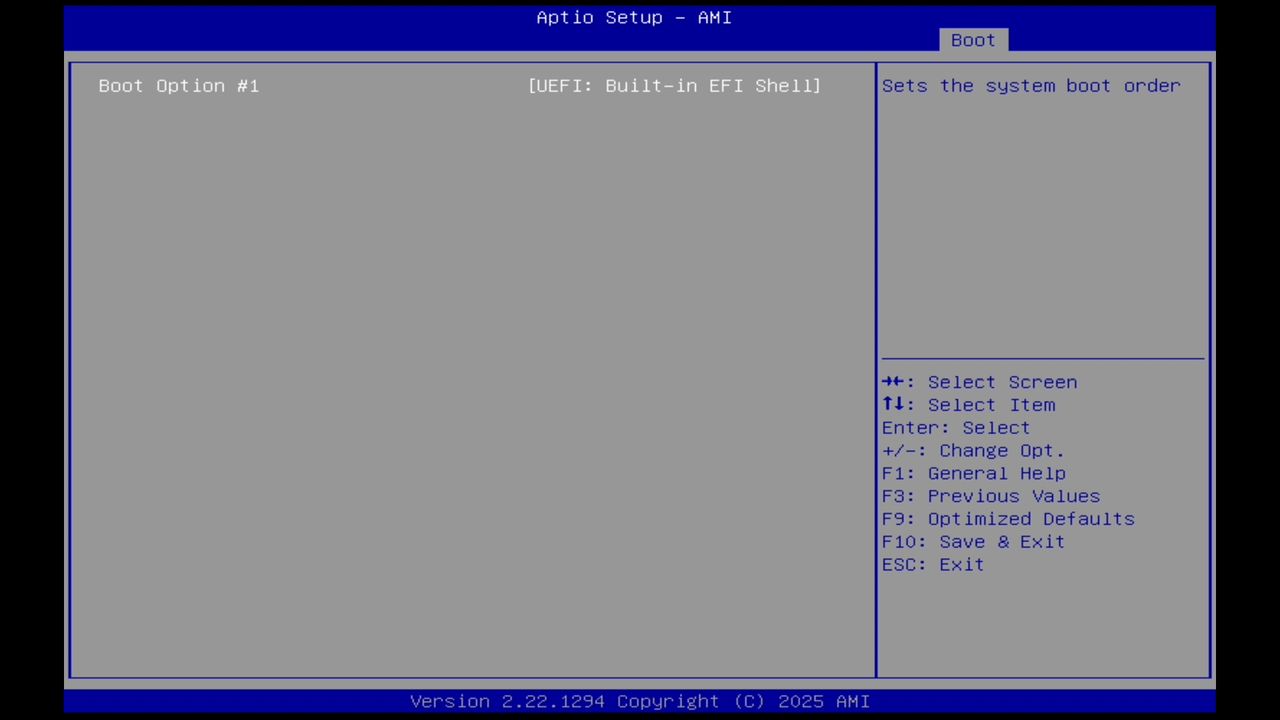This screenshot has height=720, width=1280.
Task: Click the Aptio Setup title bar
Action: [x=634, y=17]
